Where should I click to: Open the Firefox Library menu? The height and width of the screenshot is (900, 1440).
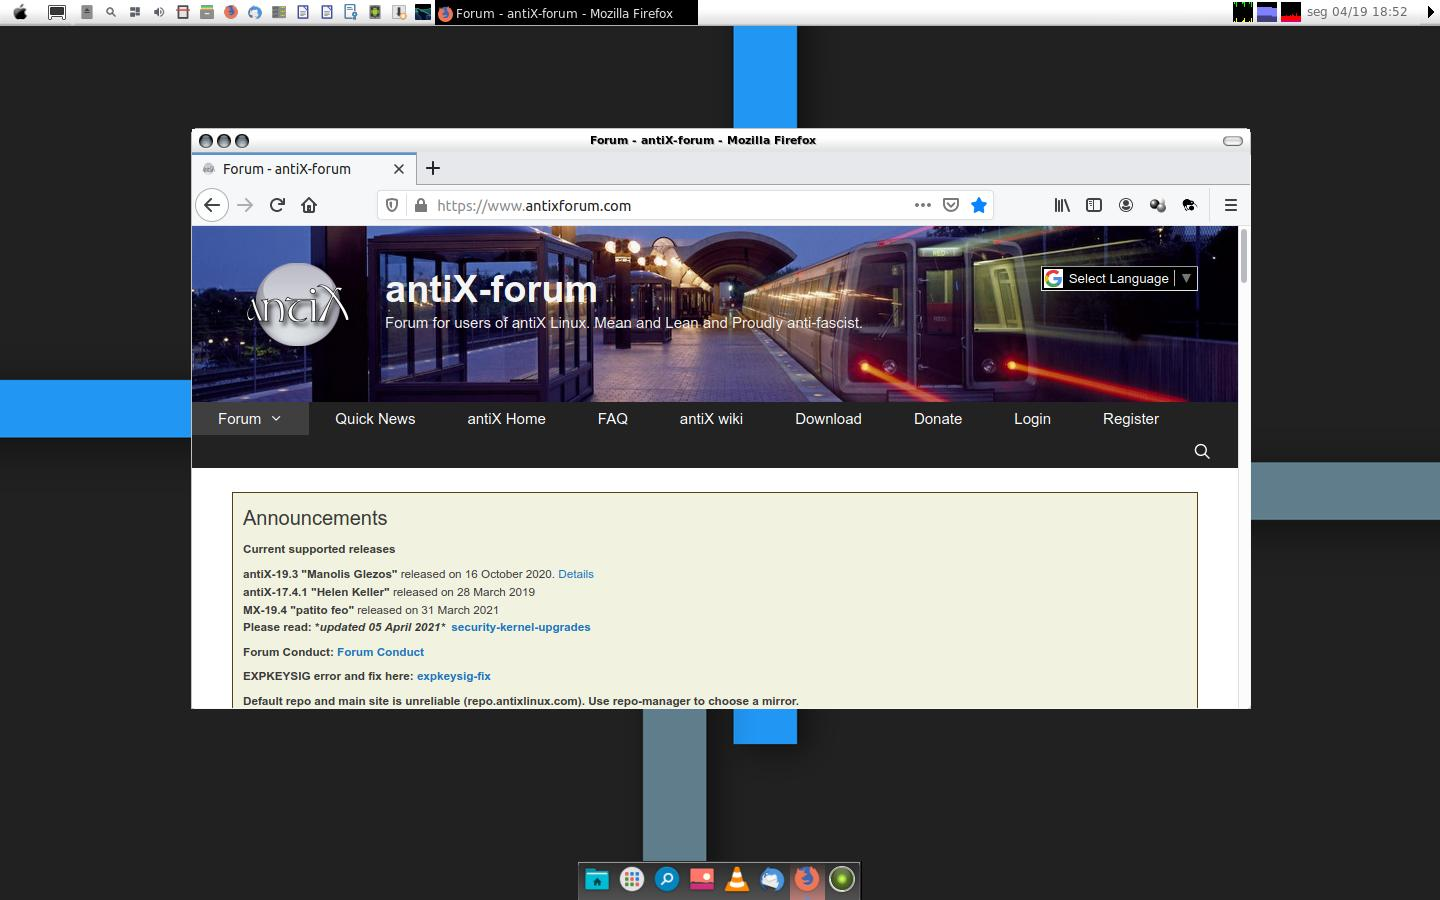(x=1062, y=205)
